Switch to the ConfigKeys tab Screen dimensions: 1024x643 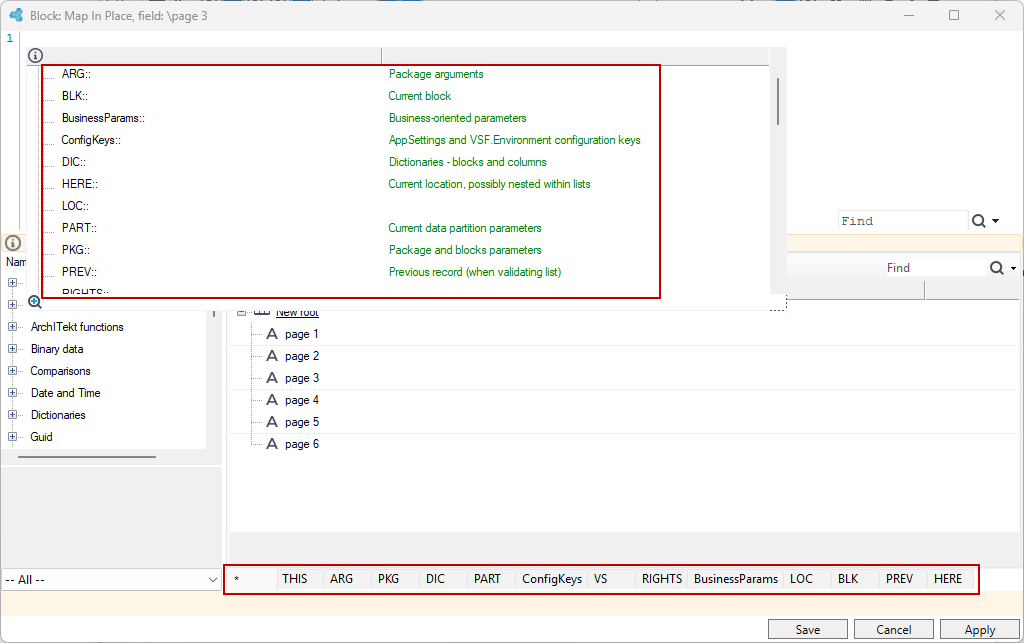point(552,579)
